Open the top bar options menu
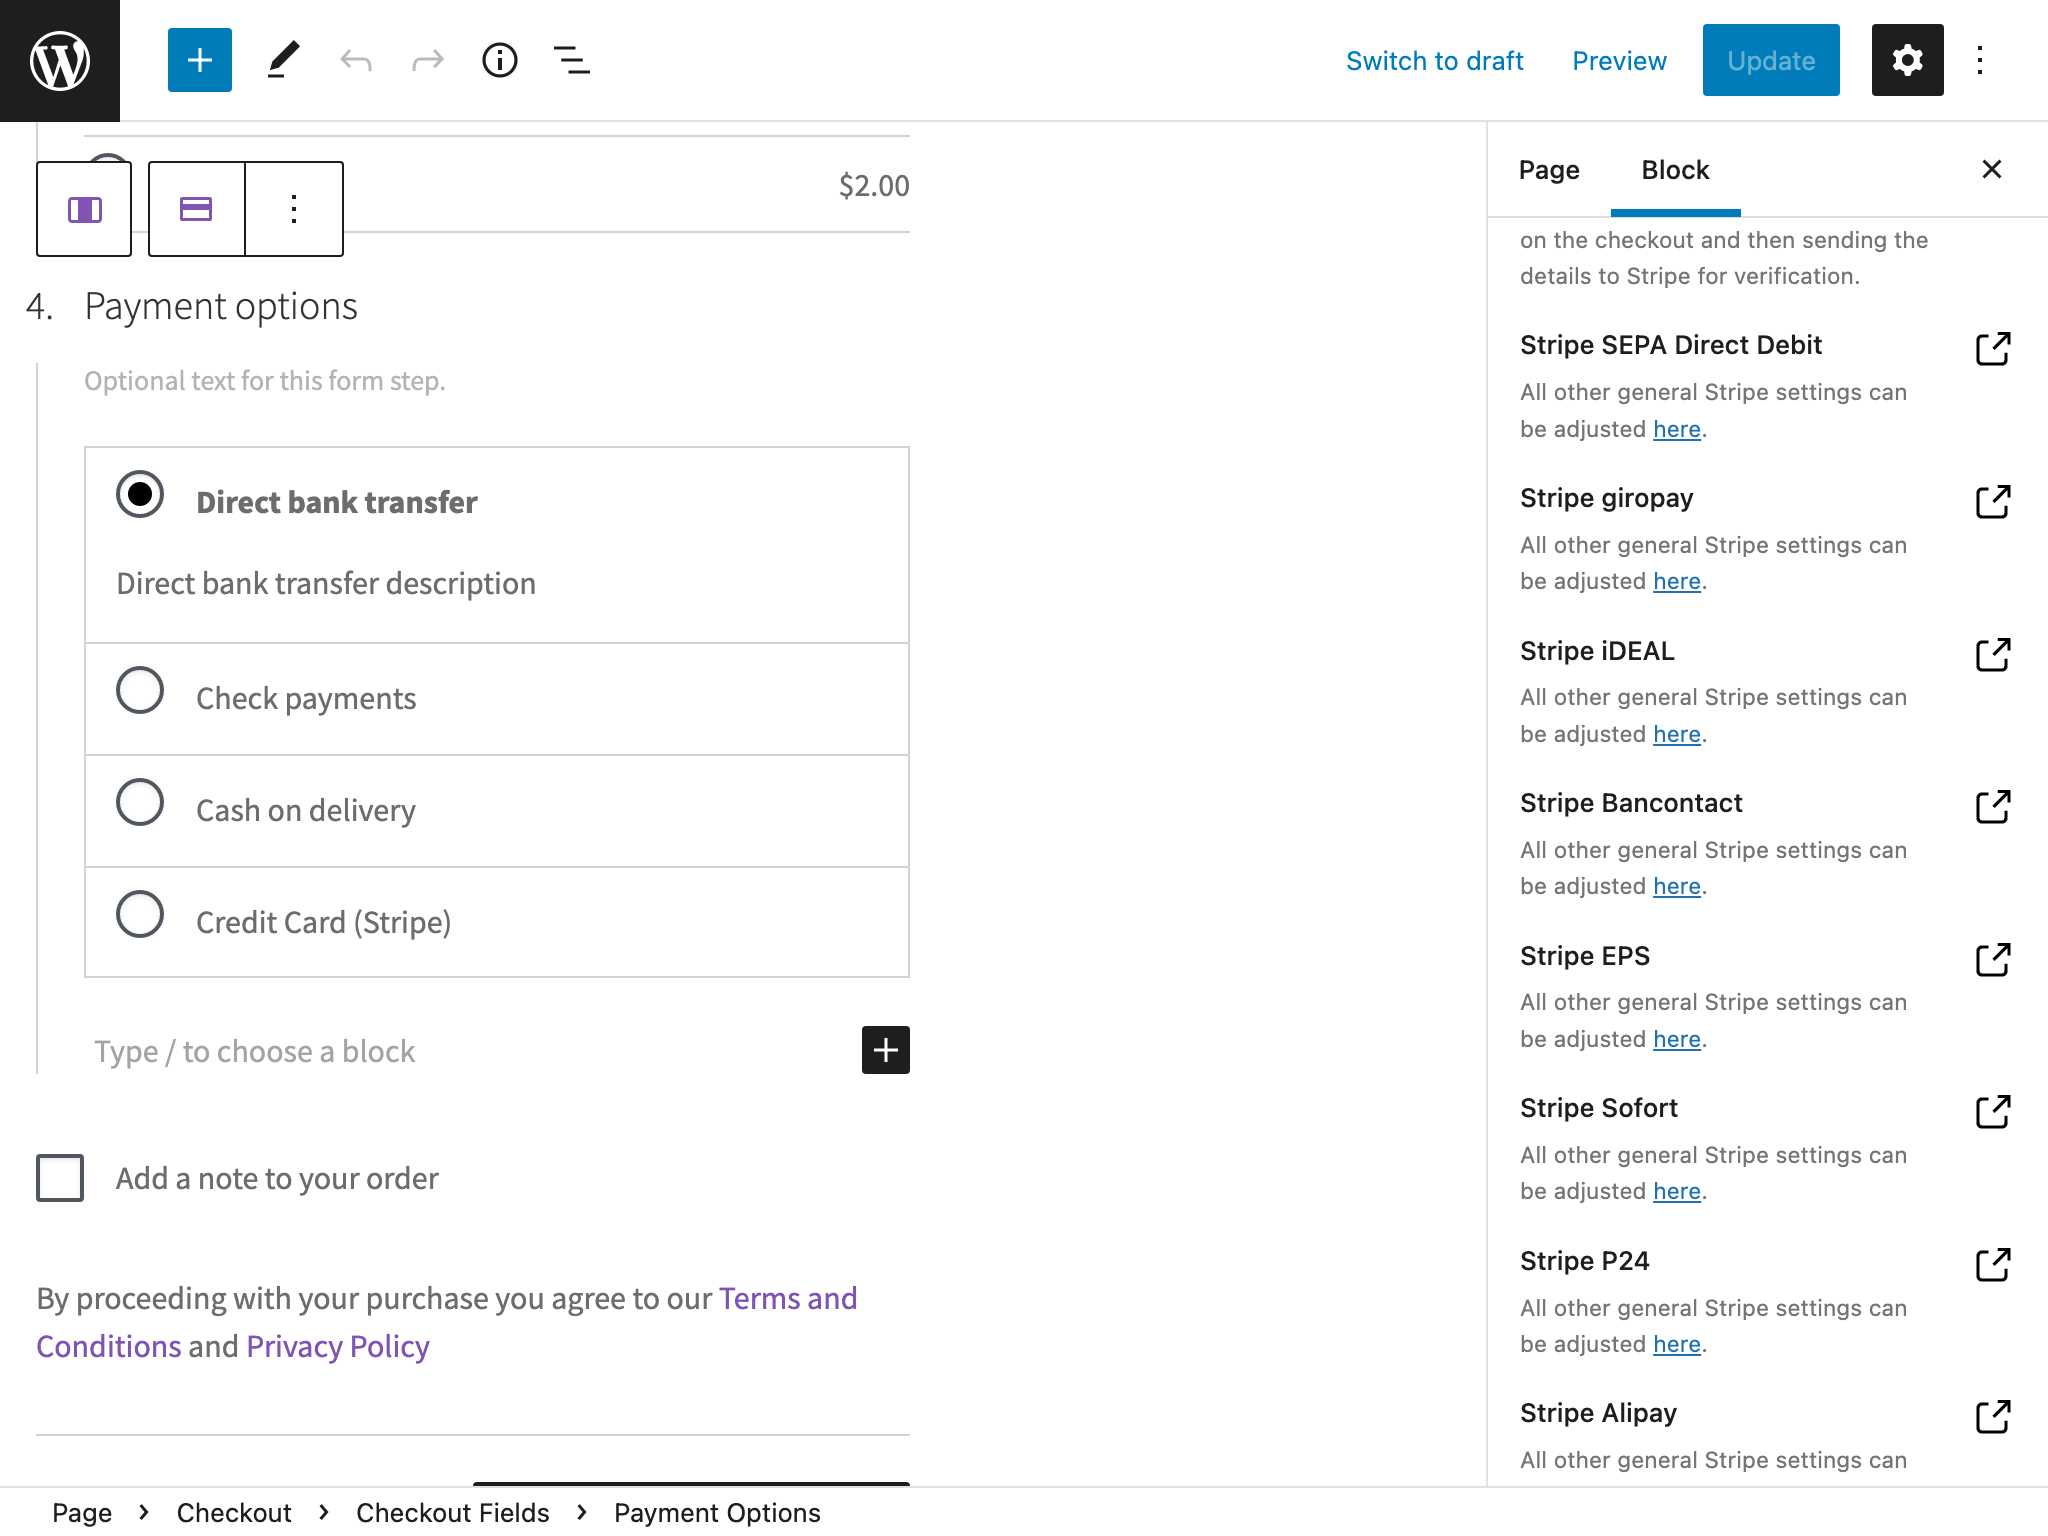Viewport: 2048px width, 1536px height. coord(1980,60)
